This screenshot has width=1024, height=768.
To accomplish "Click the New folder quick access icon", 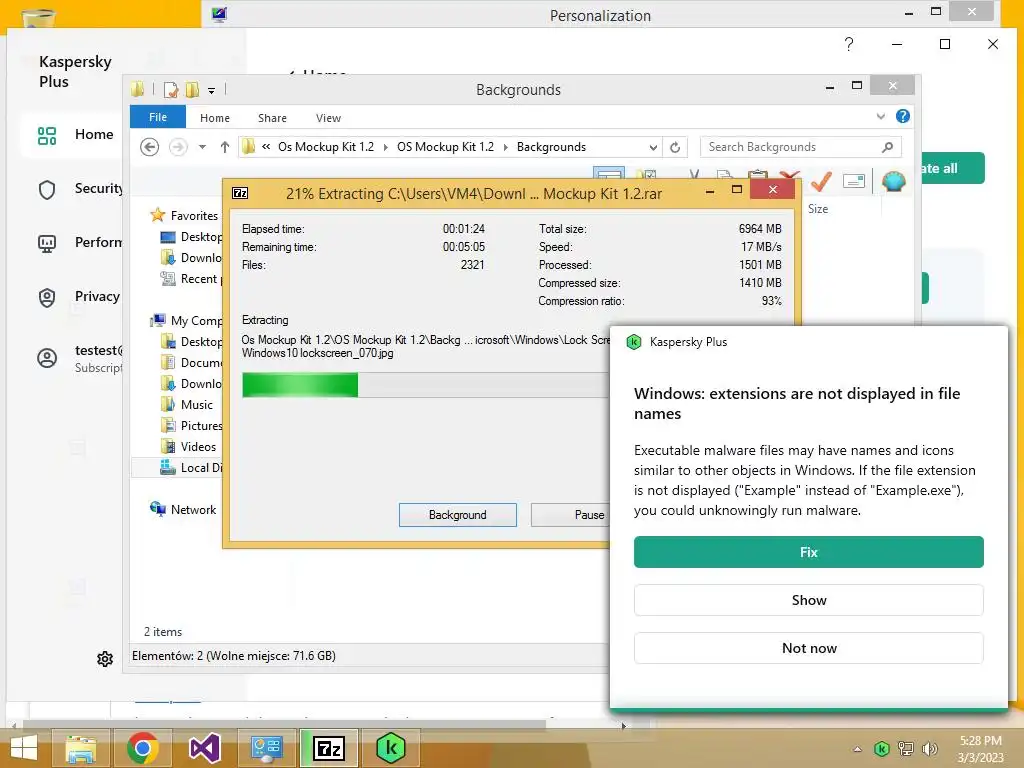I will (192, 89).
